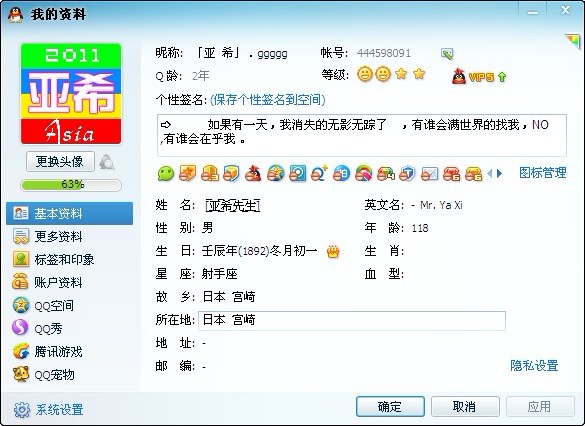
Task: Click 保存个性签名到空间 link
Action: click(x=268, y=100)
